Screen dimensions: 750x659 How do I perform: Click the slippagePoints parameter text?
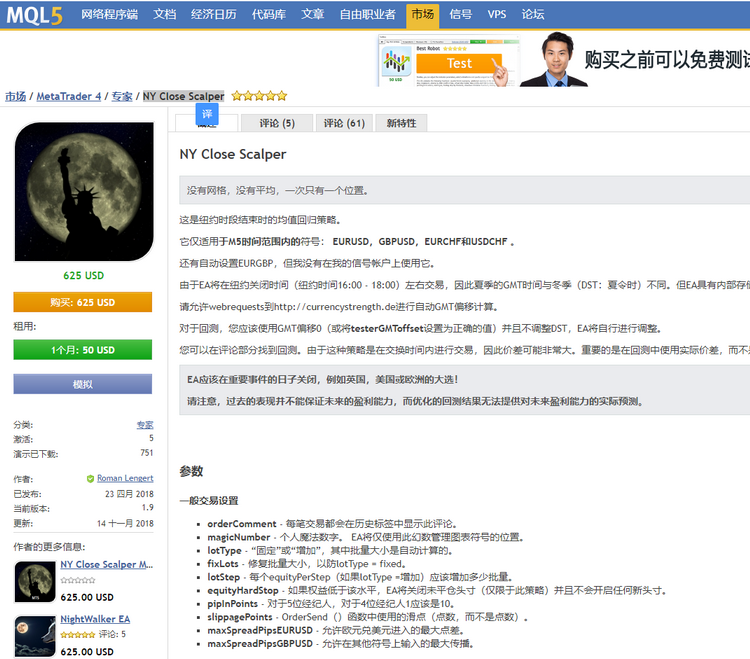[240, 617]
